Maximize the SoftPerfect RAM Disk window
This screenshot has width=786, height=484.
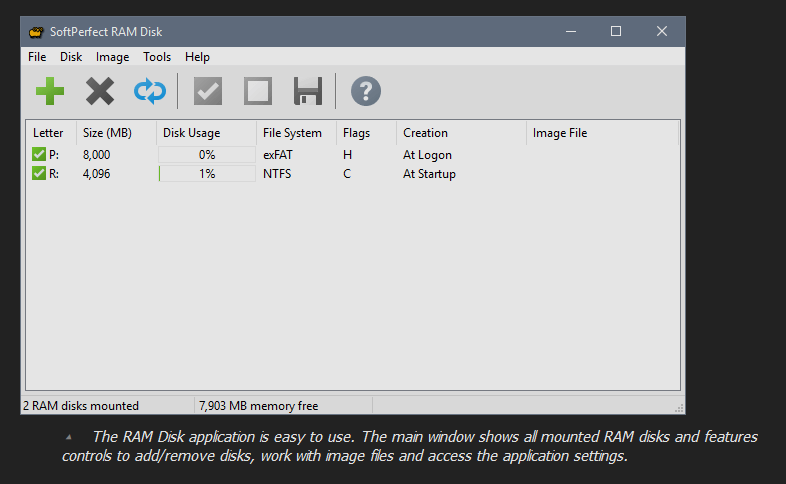(x=616, y=32)
